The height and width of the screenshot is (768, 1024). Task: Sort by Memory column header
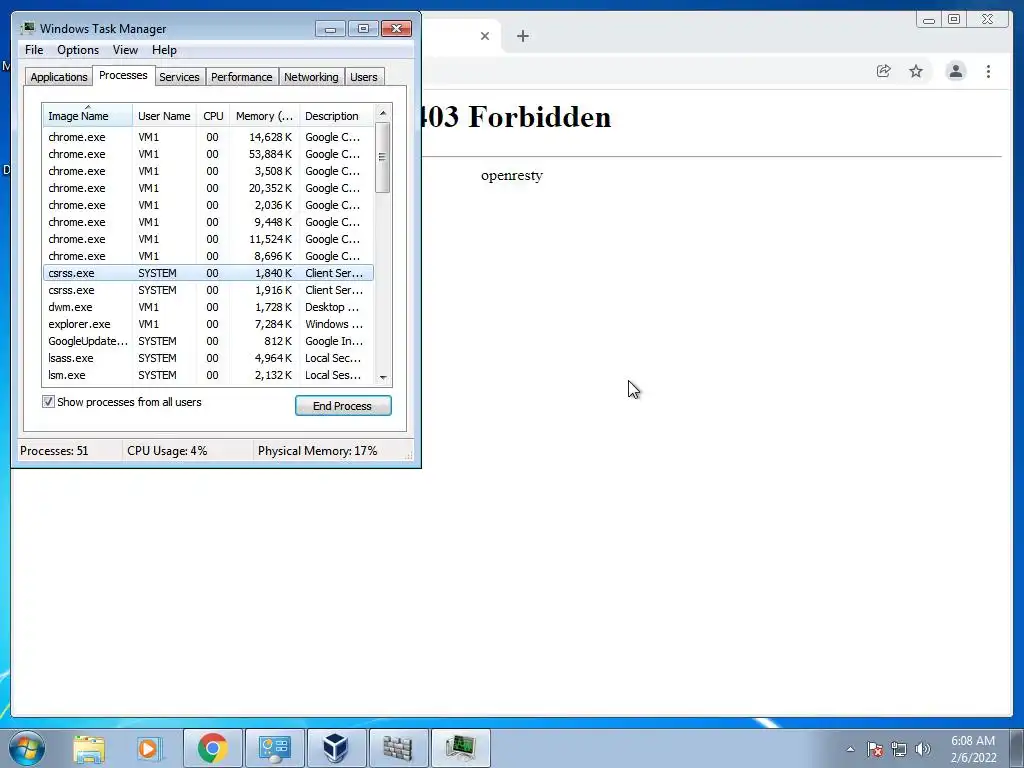[264, 116]
